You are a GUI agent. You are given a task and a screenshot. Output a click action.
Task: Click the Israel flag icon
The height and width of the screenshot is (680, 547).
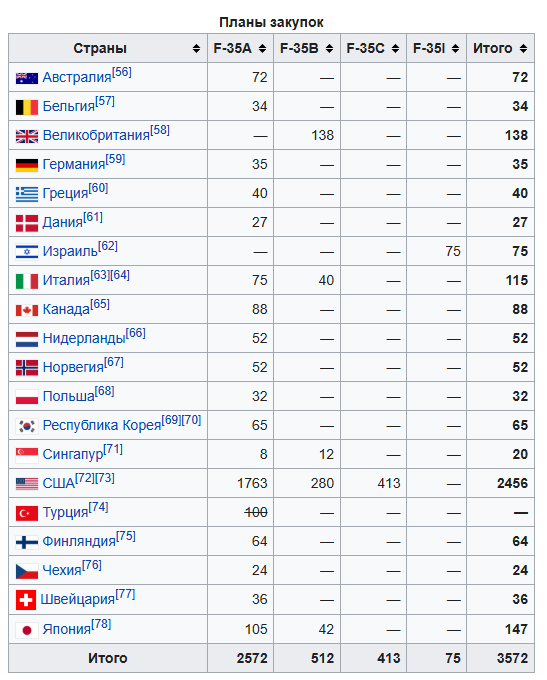[x=27, y=252]
